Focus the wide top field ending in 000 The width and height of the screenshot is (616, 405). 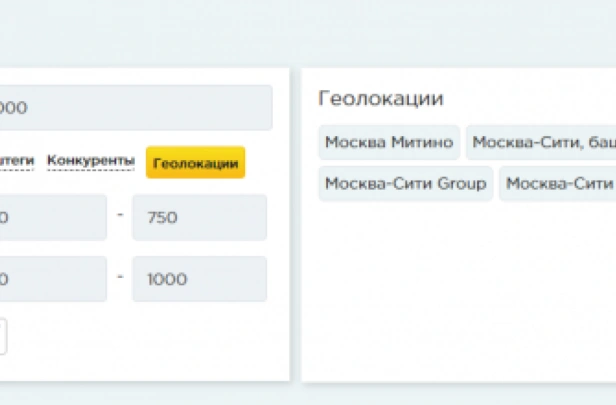pyautogui.click(x=136, y=107)
